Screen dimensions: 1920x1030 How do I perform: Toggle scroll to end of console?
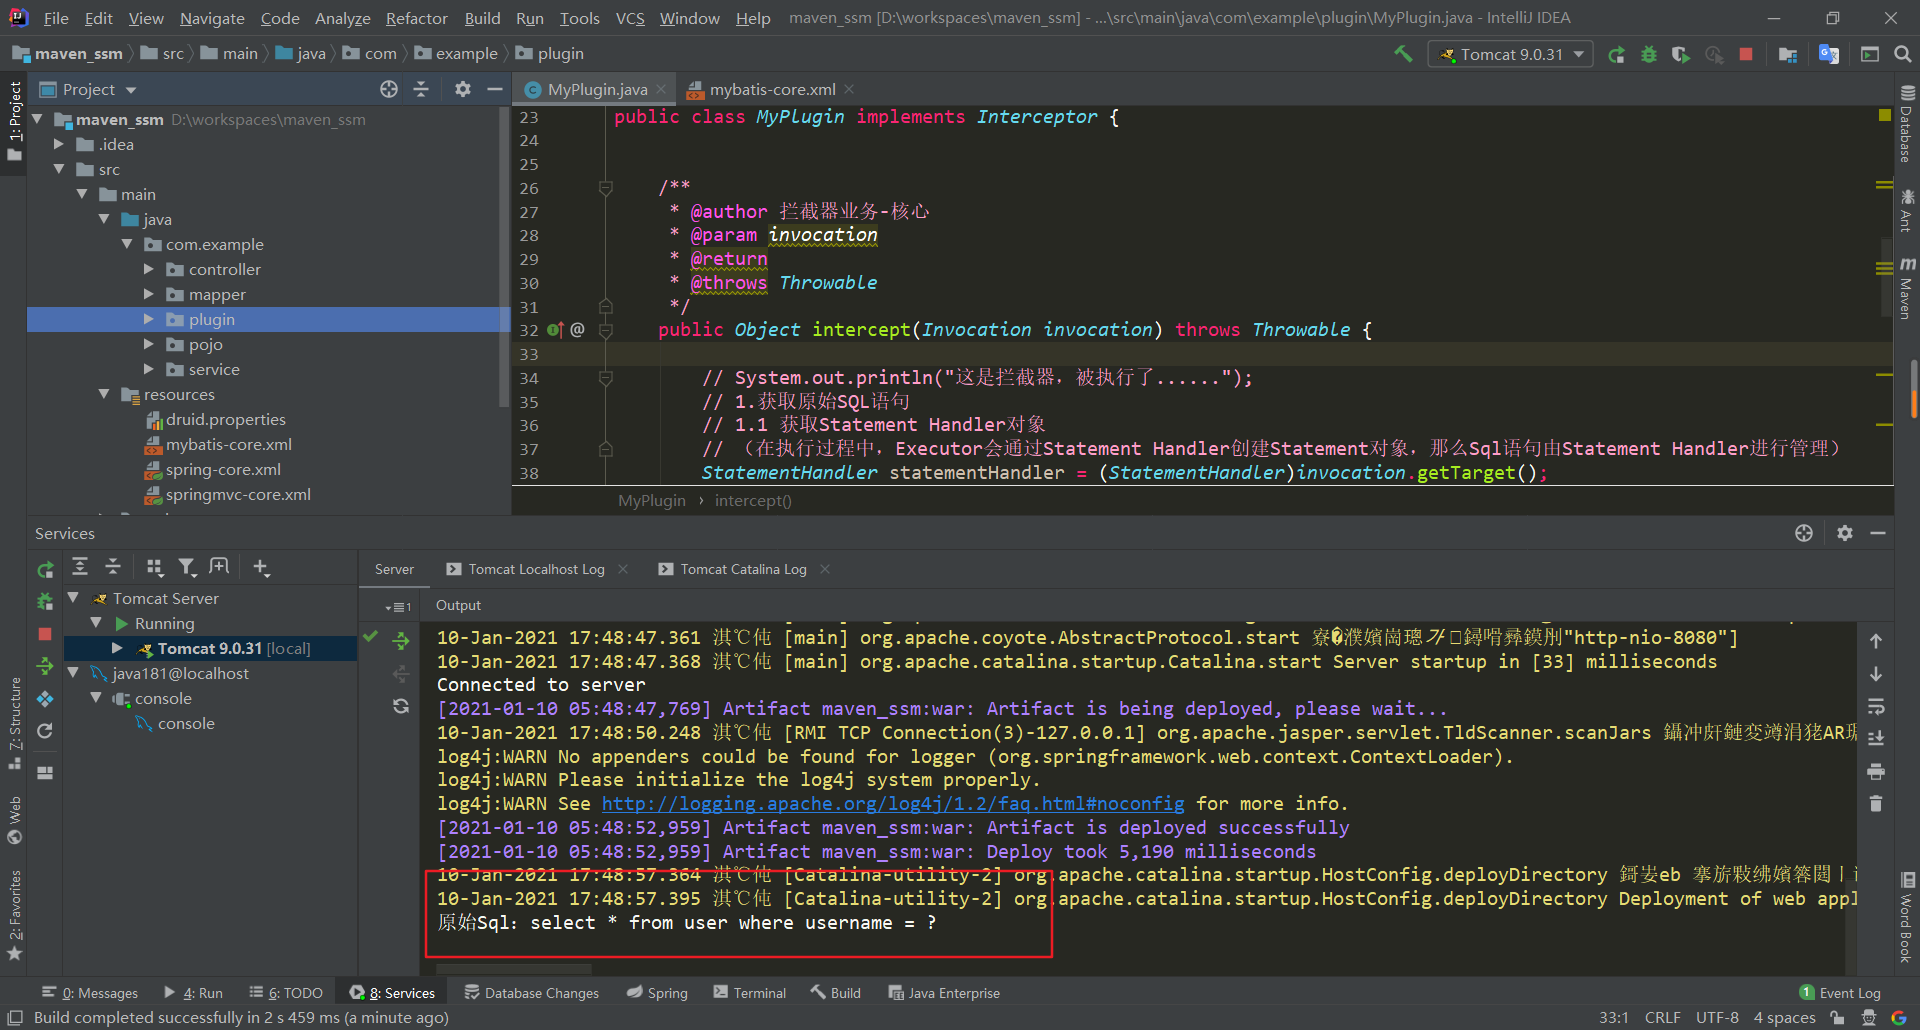[1876, 739]
